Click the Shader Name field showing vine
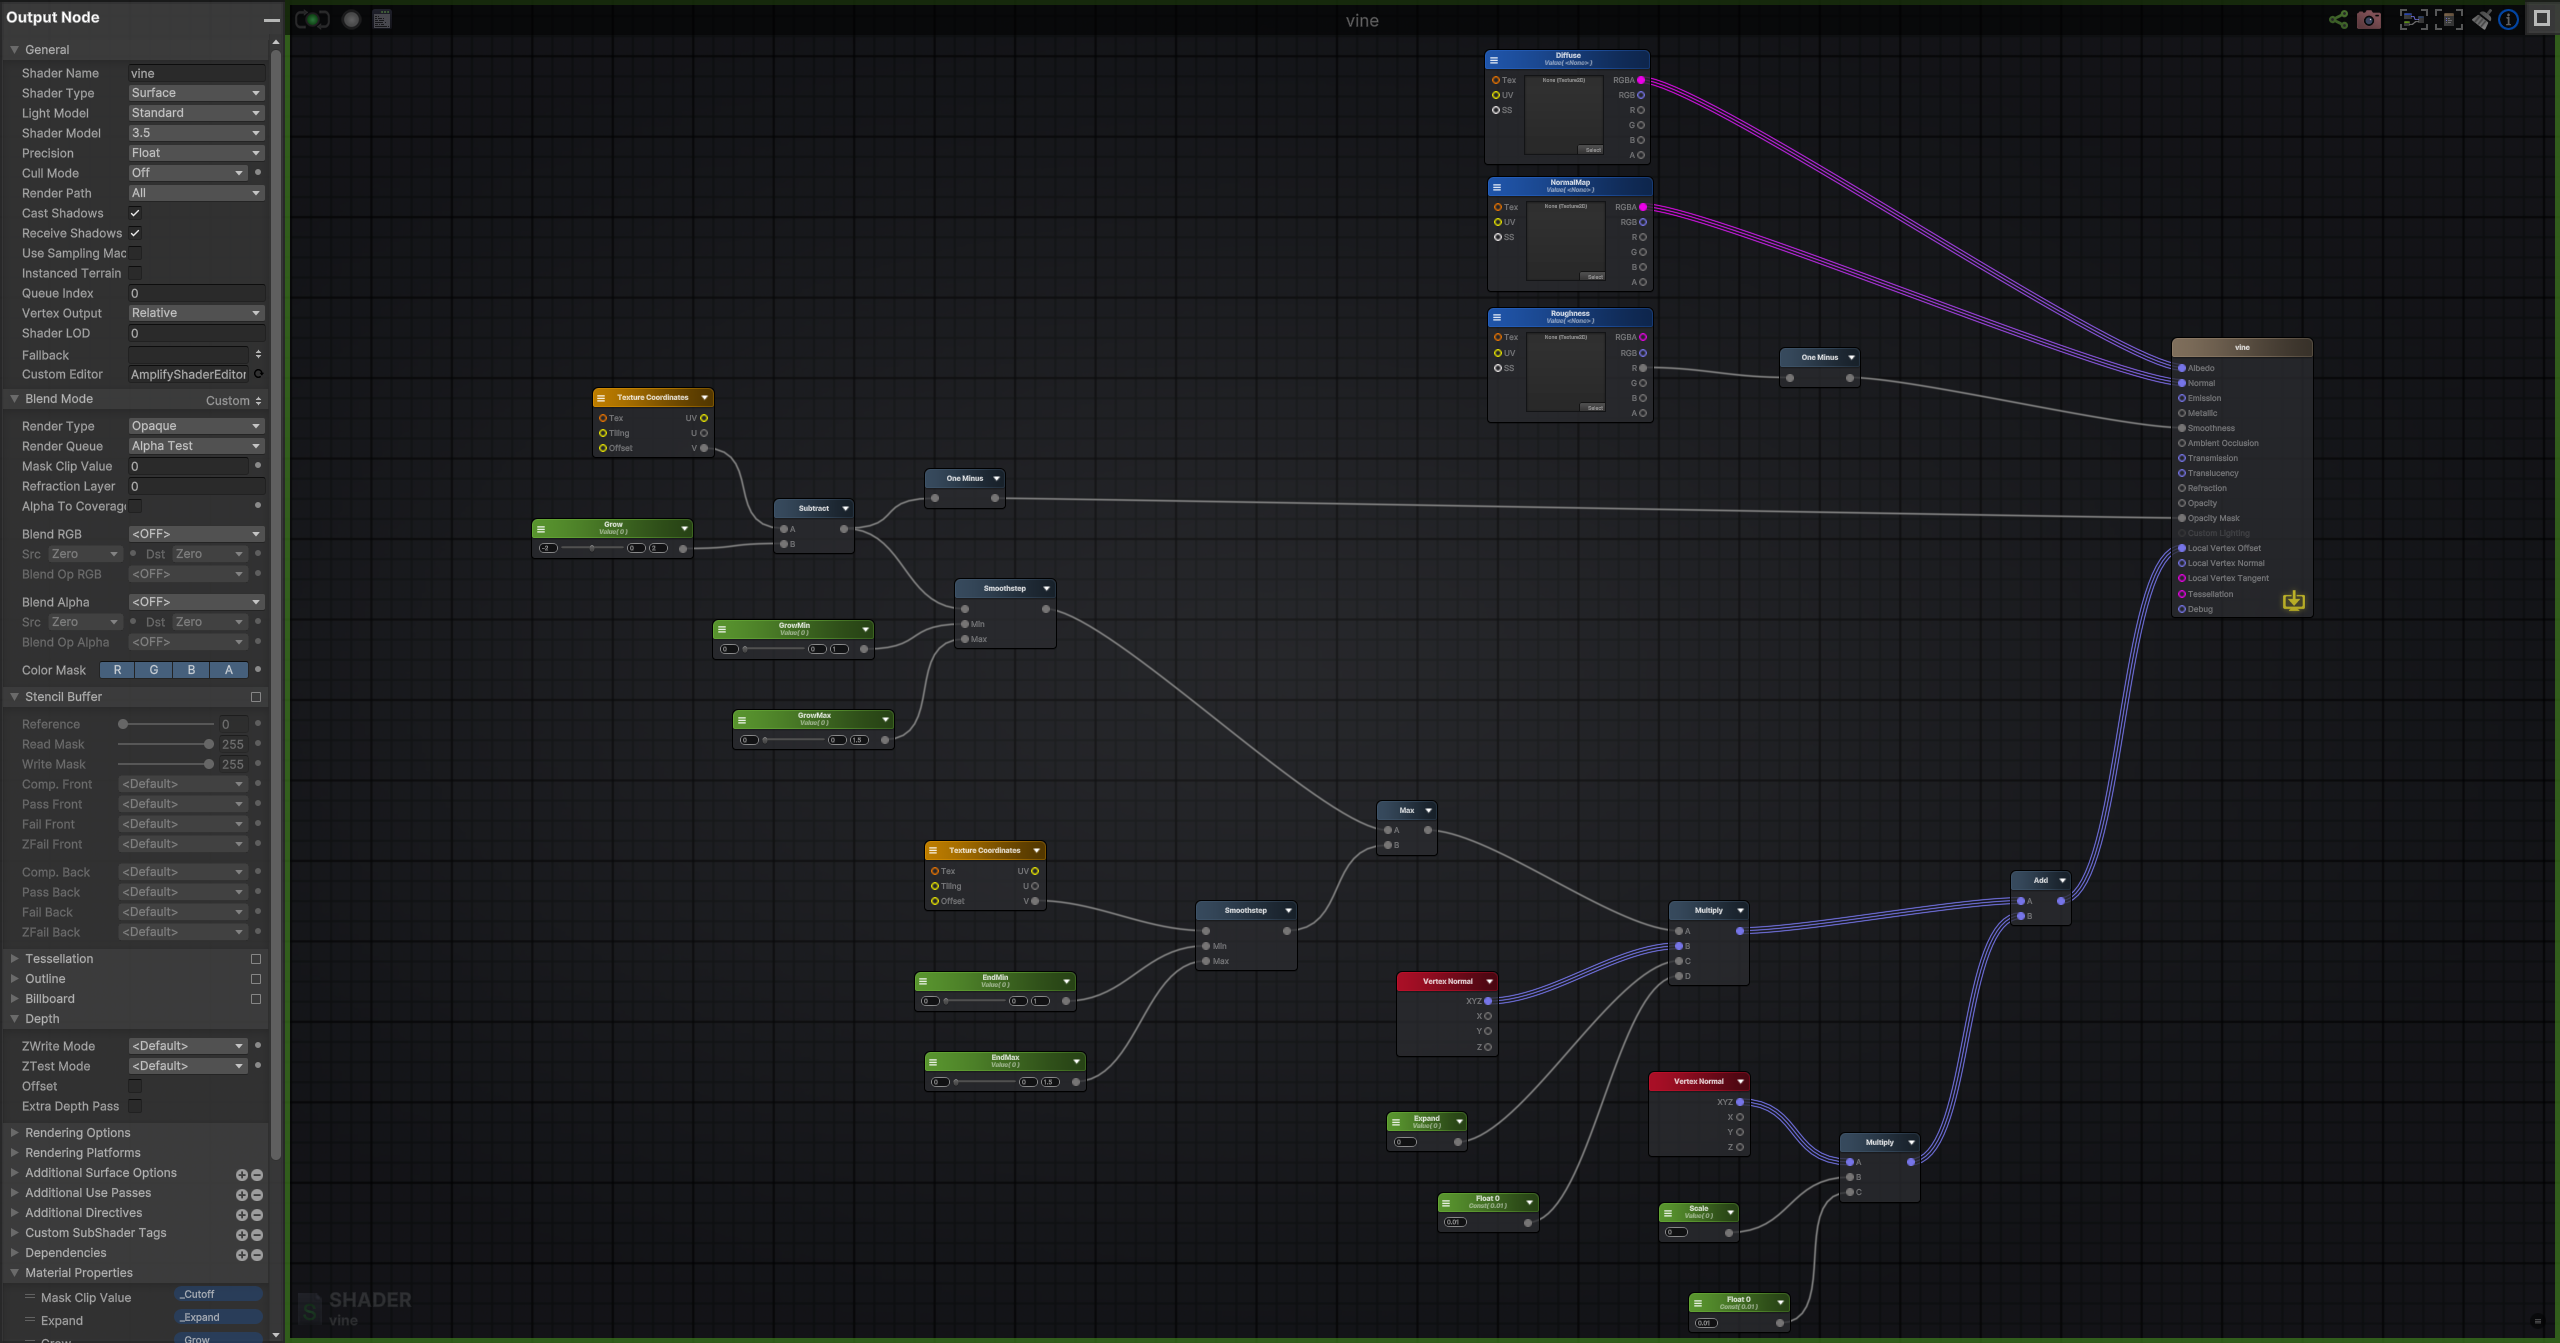 pos(196,73)
